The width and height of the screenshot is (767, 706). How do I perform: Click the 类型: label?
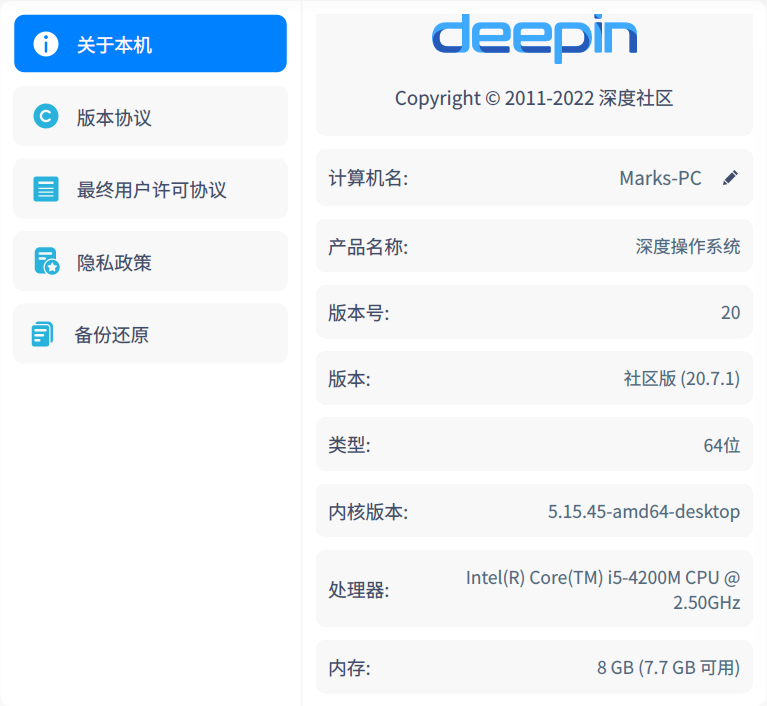pyautogui.click(x=349, y=445)
